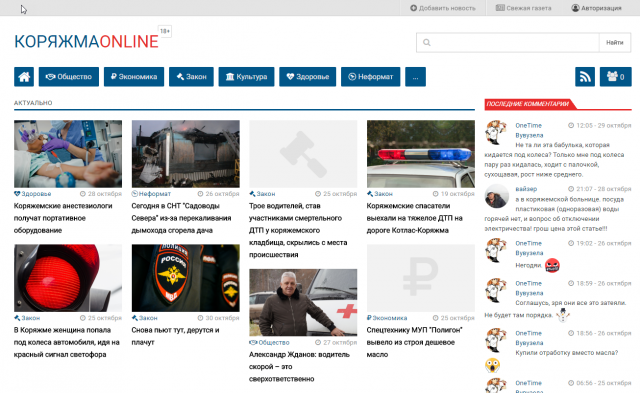Click OneTime's avatar in top comment
The height and width of the screenshot is (393, 640).
pyautogui.click(x=496, y=132)
